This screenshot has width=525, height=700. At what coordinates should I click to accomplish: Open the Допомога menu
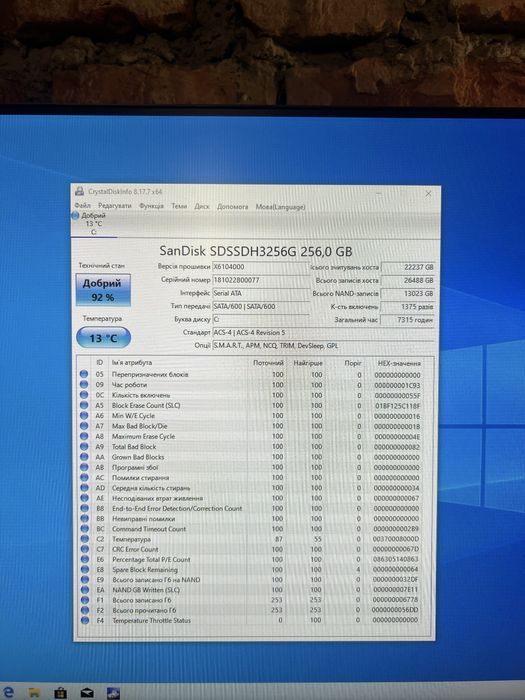click(x=232, y=207)
